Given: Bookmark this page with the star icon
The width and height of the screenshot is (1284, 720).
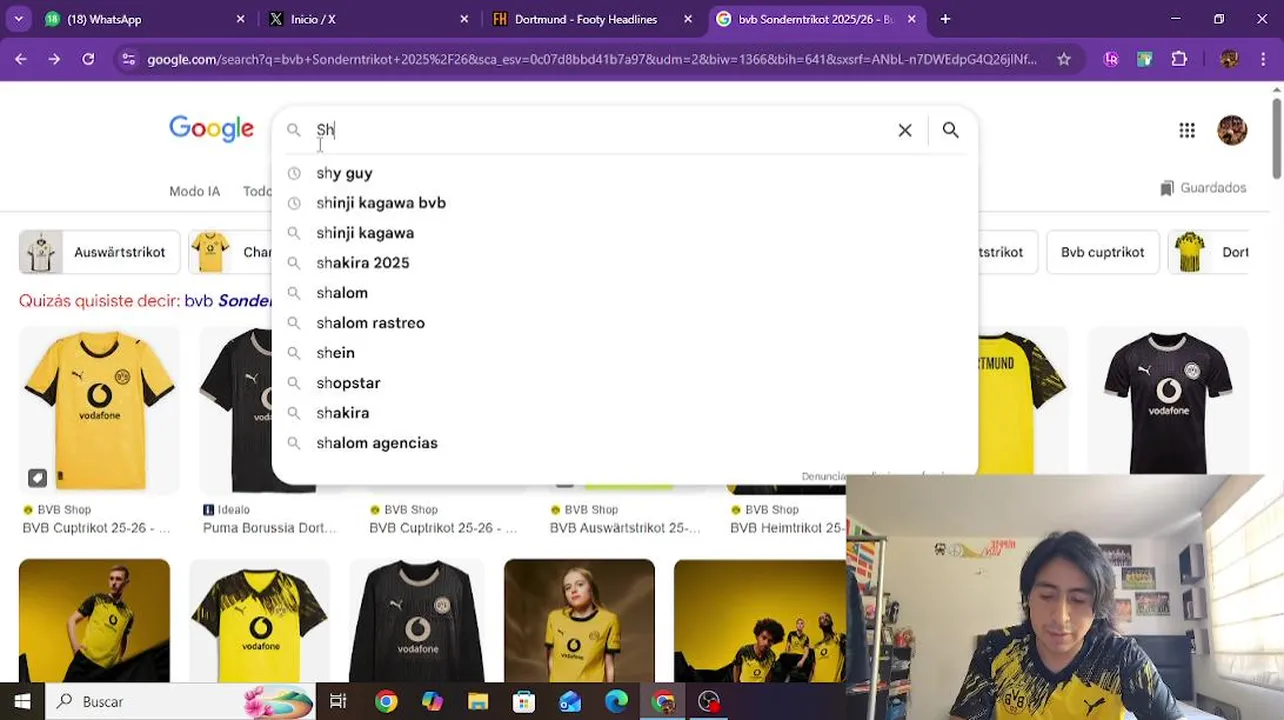Looking at the screenshot, I should 1064,59.
